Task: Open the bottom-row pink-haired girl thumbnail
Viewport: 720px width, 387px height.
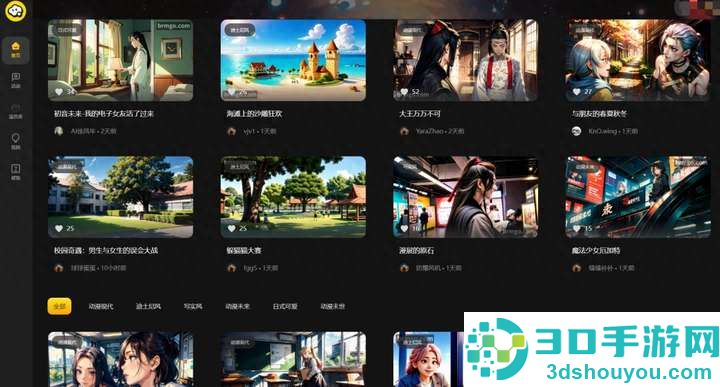Action: (x=428, y=359)
